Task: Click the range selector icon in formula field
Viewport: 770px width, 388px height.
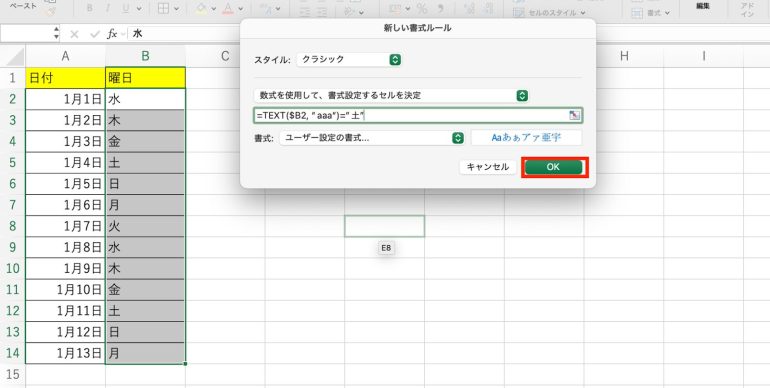Action: 574,115
